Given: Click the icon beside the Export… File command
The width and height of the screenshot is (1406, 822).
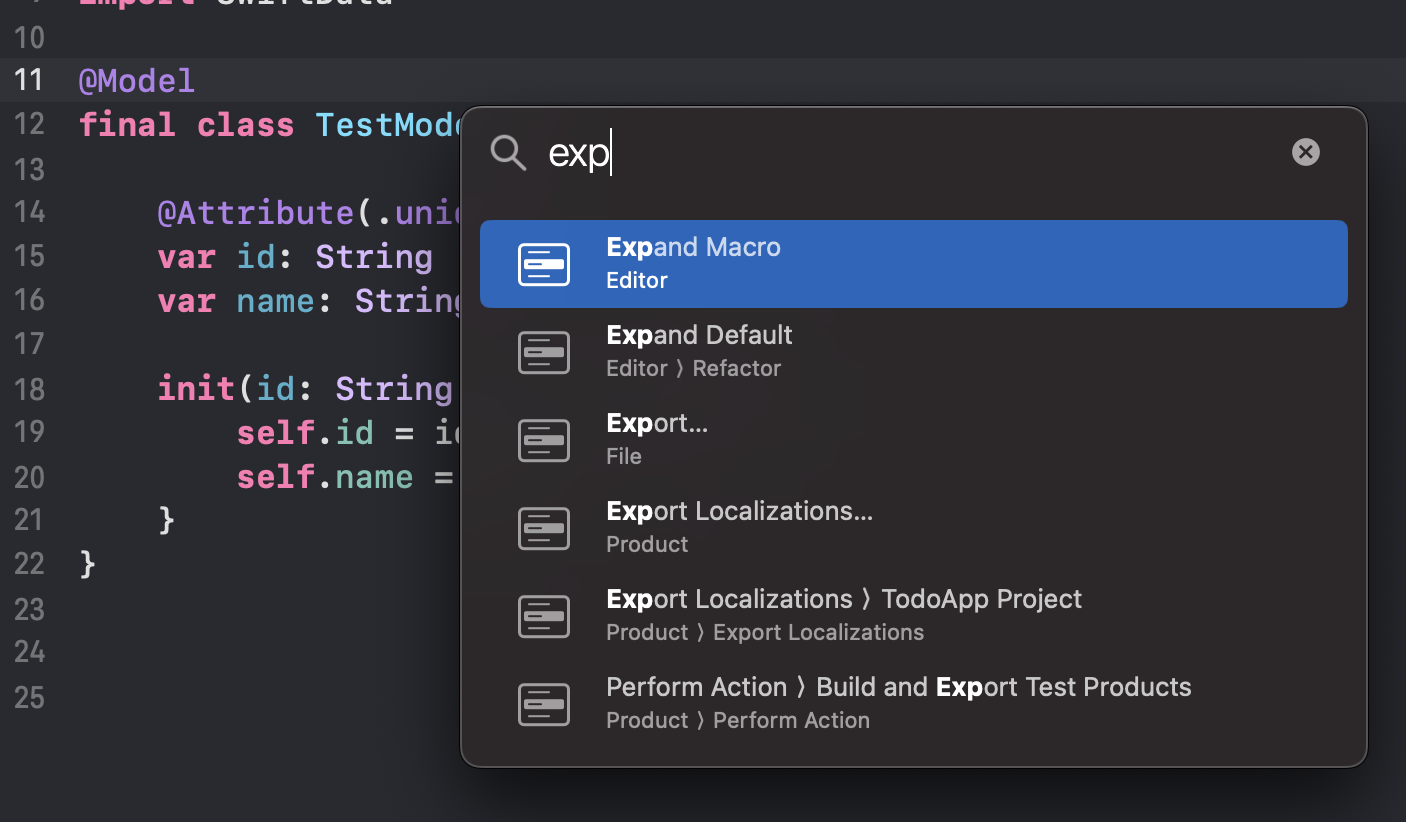Looking at the screenshot, I should pyautogui.click(x=544, y=440).
